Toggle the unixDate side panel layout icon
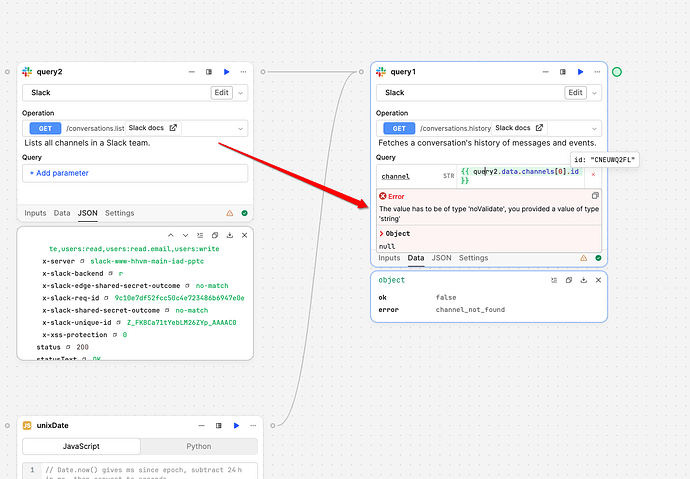 coord(219,425)
